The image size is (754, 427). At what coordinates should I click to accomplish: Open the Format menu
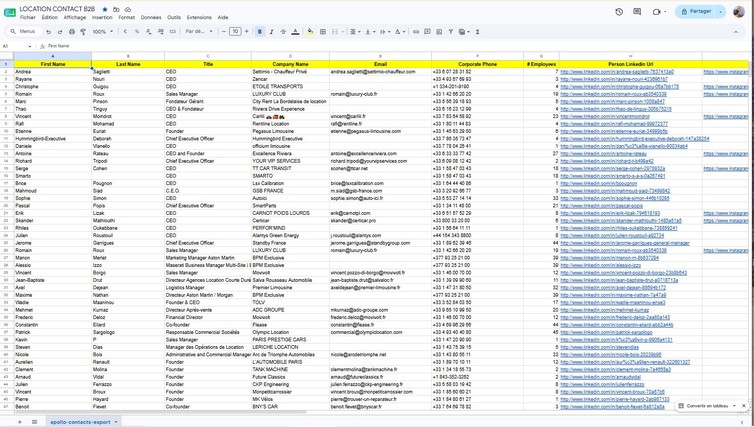[126, 17]
